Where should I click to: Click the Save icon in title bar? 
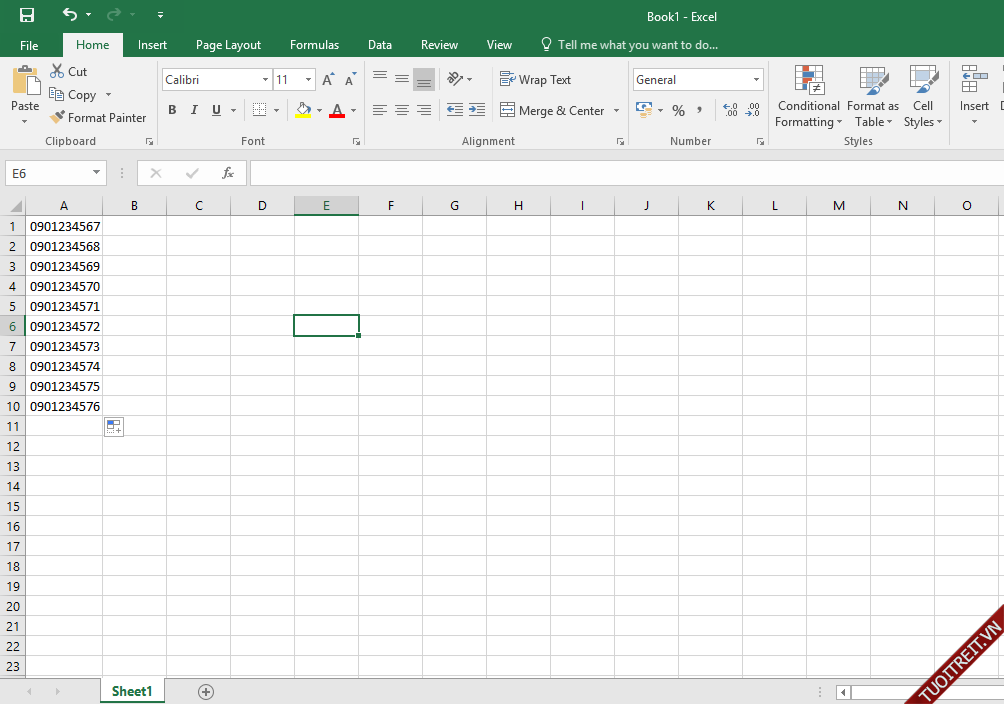(x=27, y=15)
